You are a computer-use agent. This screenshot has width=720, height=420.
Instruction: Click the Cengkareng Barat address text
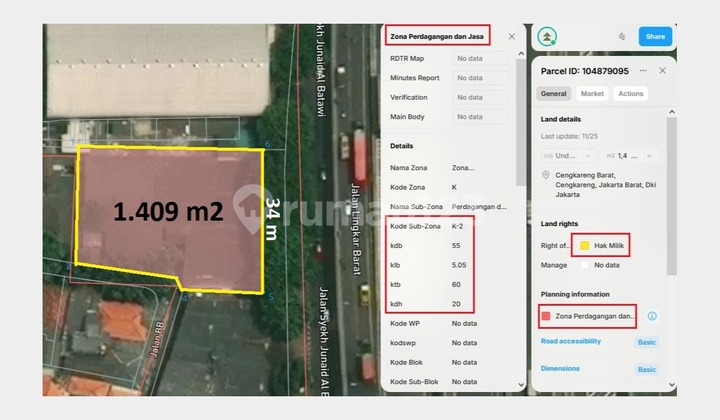605,185
